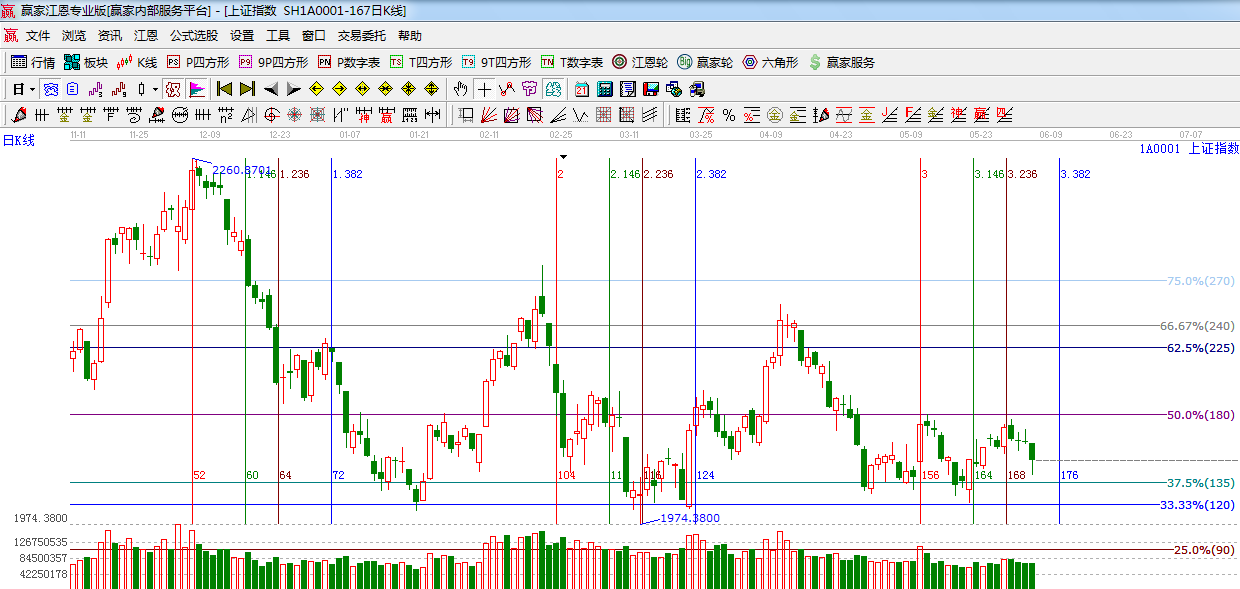The image size is (1240, 589).
Task: Select the hand pan tool
Action: point(460,89)
